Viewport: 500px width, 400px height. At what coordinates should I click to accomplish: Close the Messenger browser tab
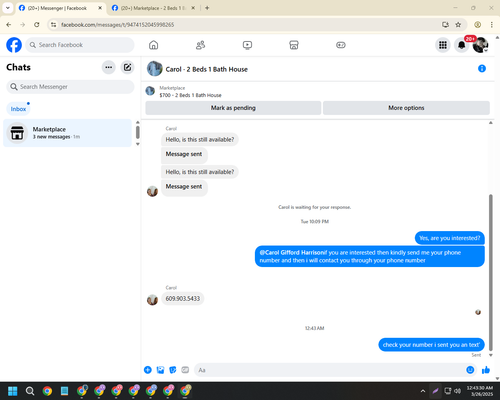(100, 8)
